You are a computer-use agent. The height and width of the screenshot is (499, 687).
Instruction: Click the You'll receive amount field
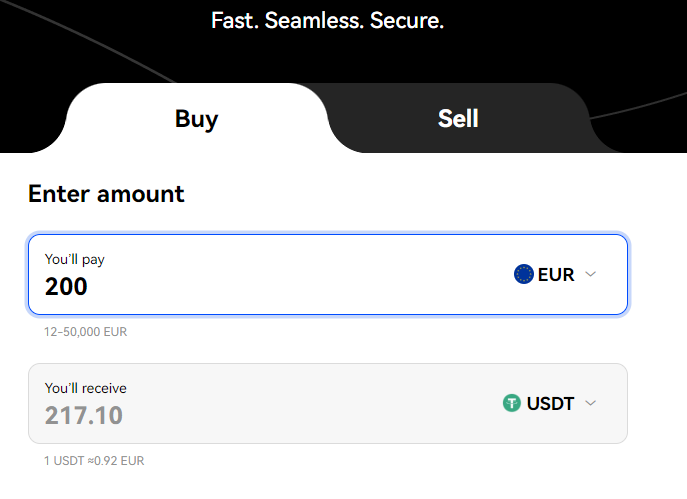tap(328, 403)
